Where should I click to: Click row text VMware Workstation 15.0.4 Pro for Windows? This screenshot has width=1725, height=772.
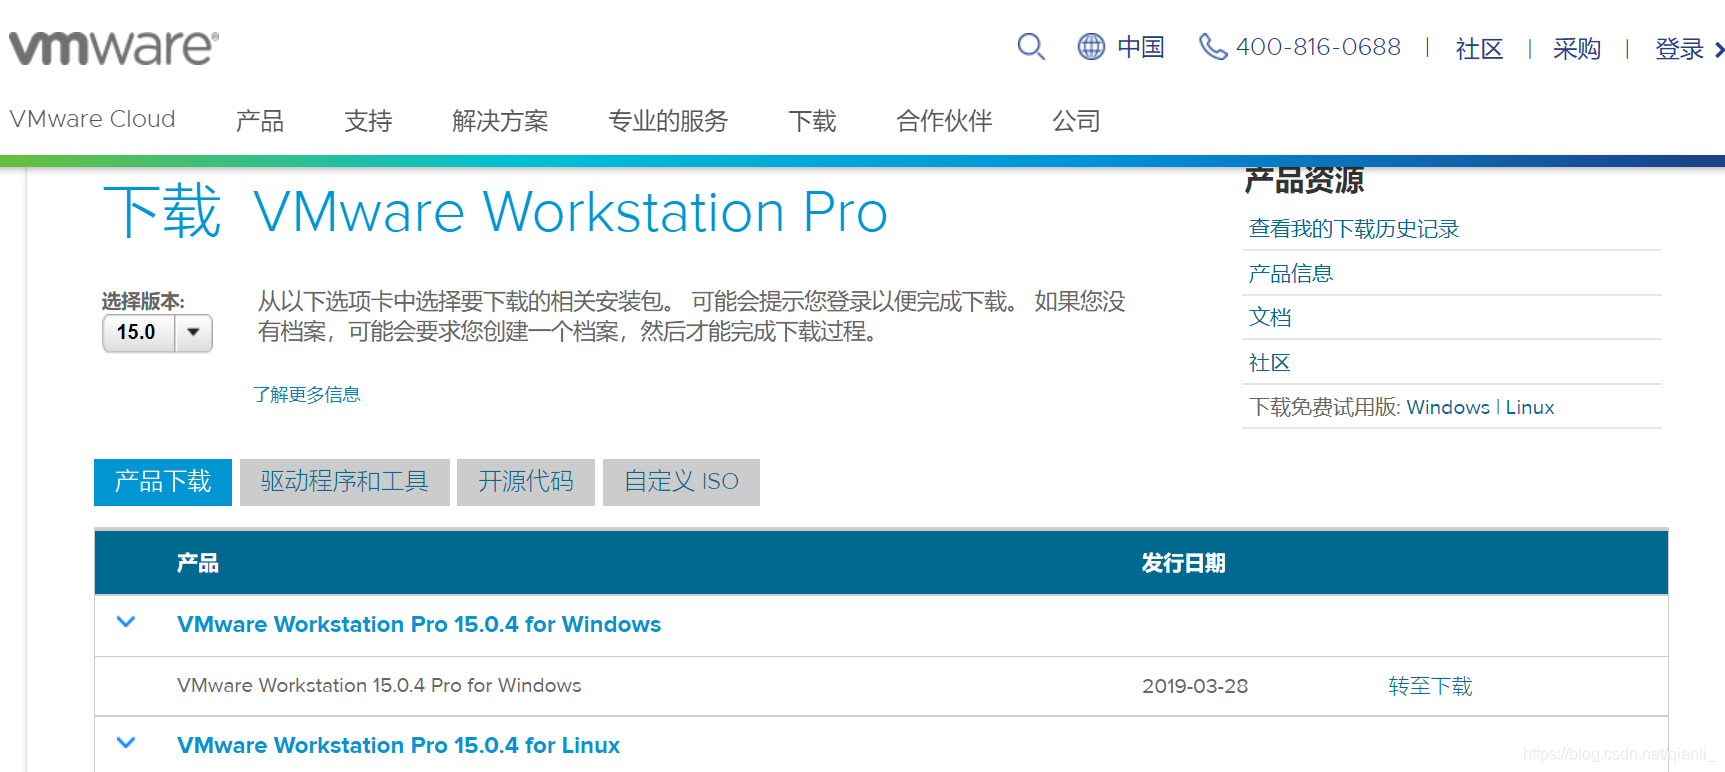(x=379, y=685)
